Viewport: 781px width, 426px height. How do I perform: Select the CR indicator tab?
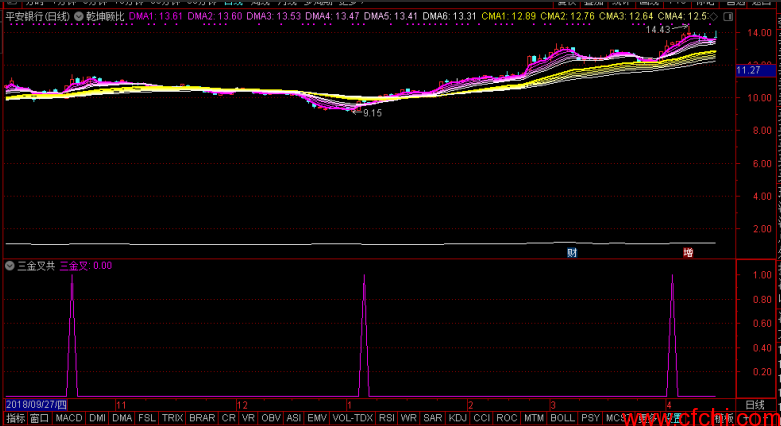tap(229, 418)
